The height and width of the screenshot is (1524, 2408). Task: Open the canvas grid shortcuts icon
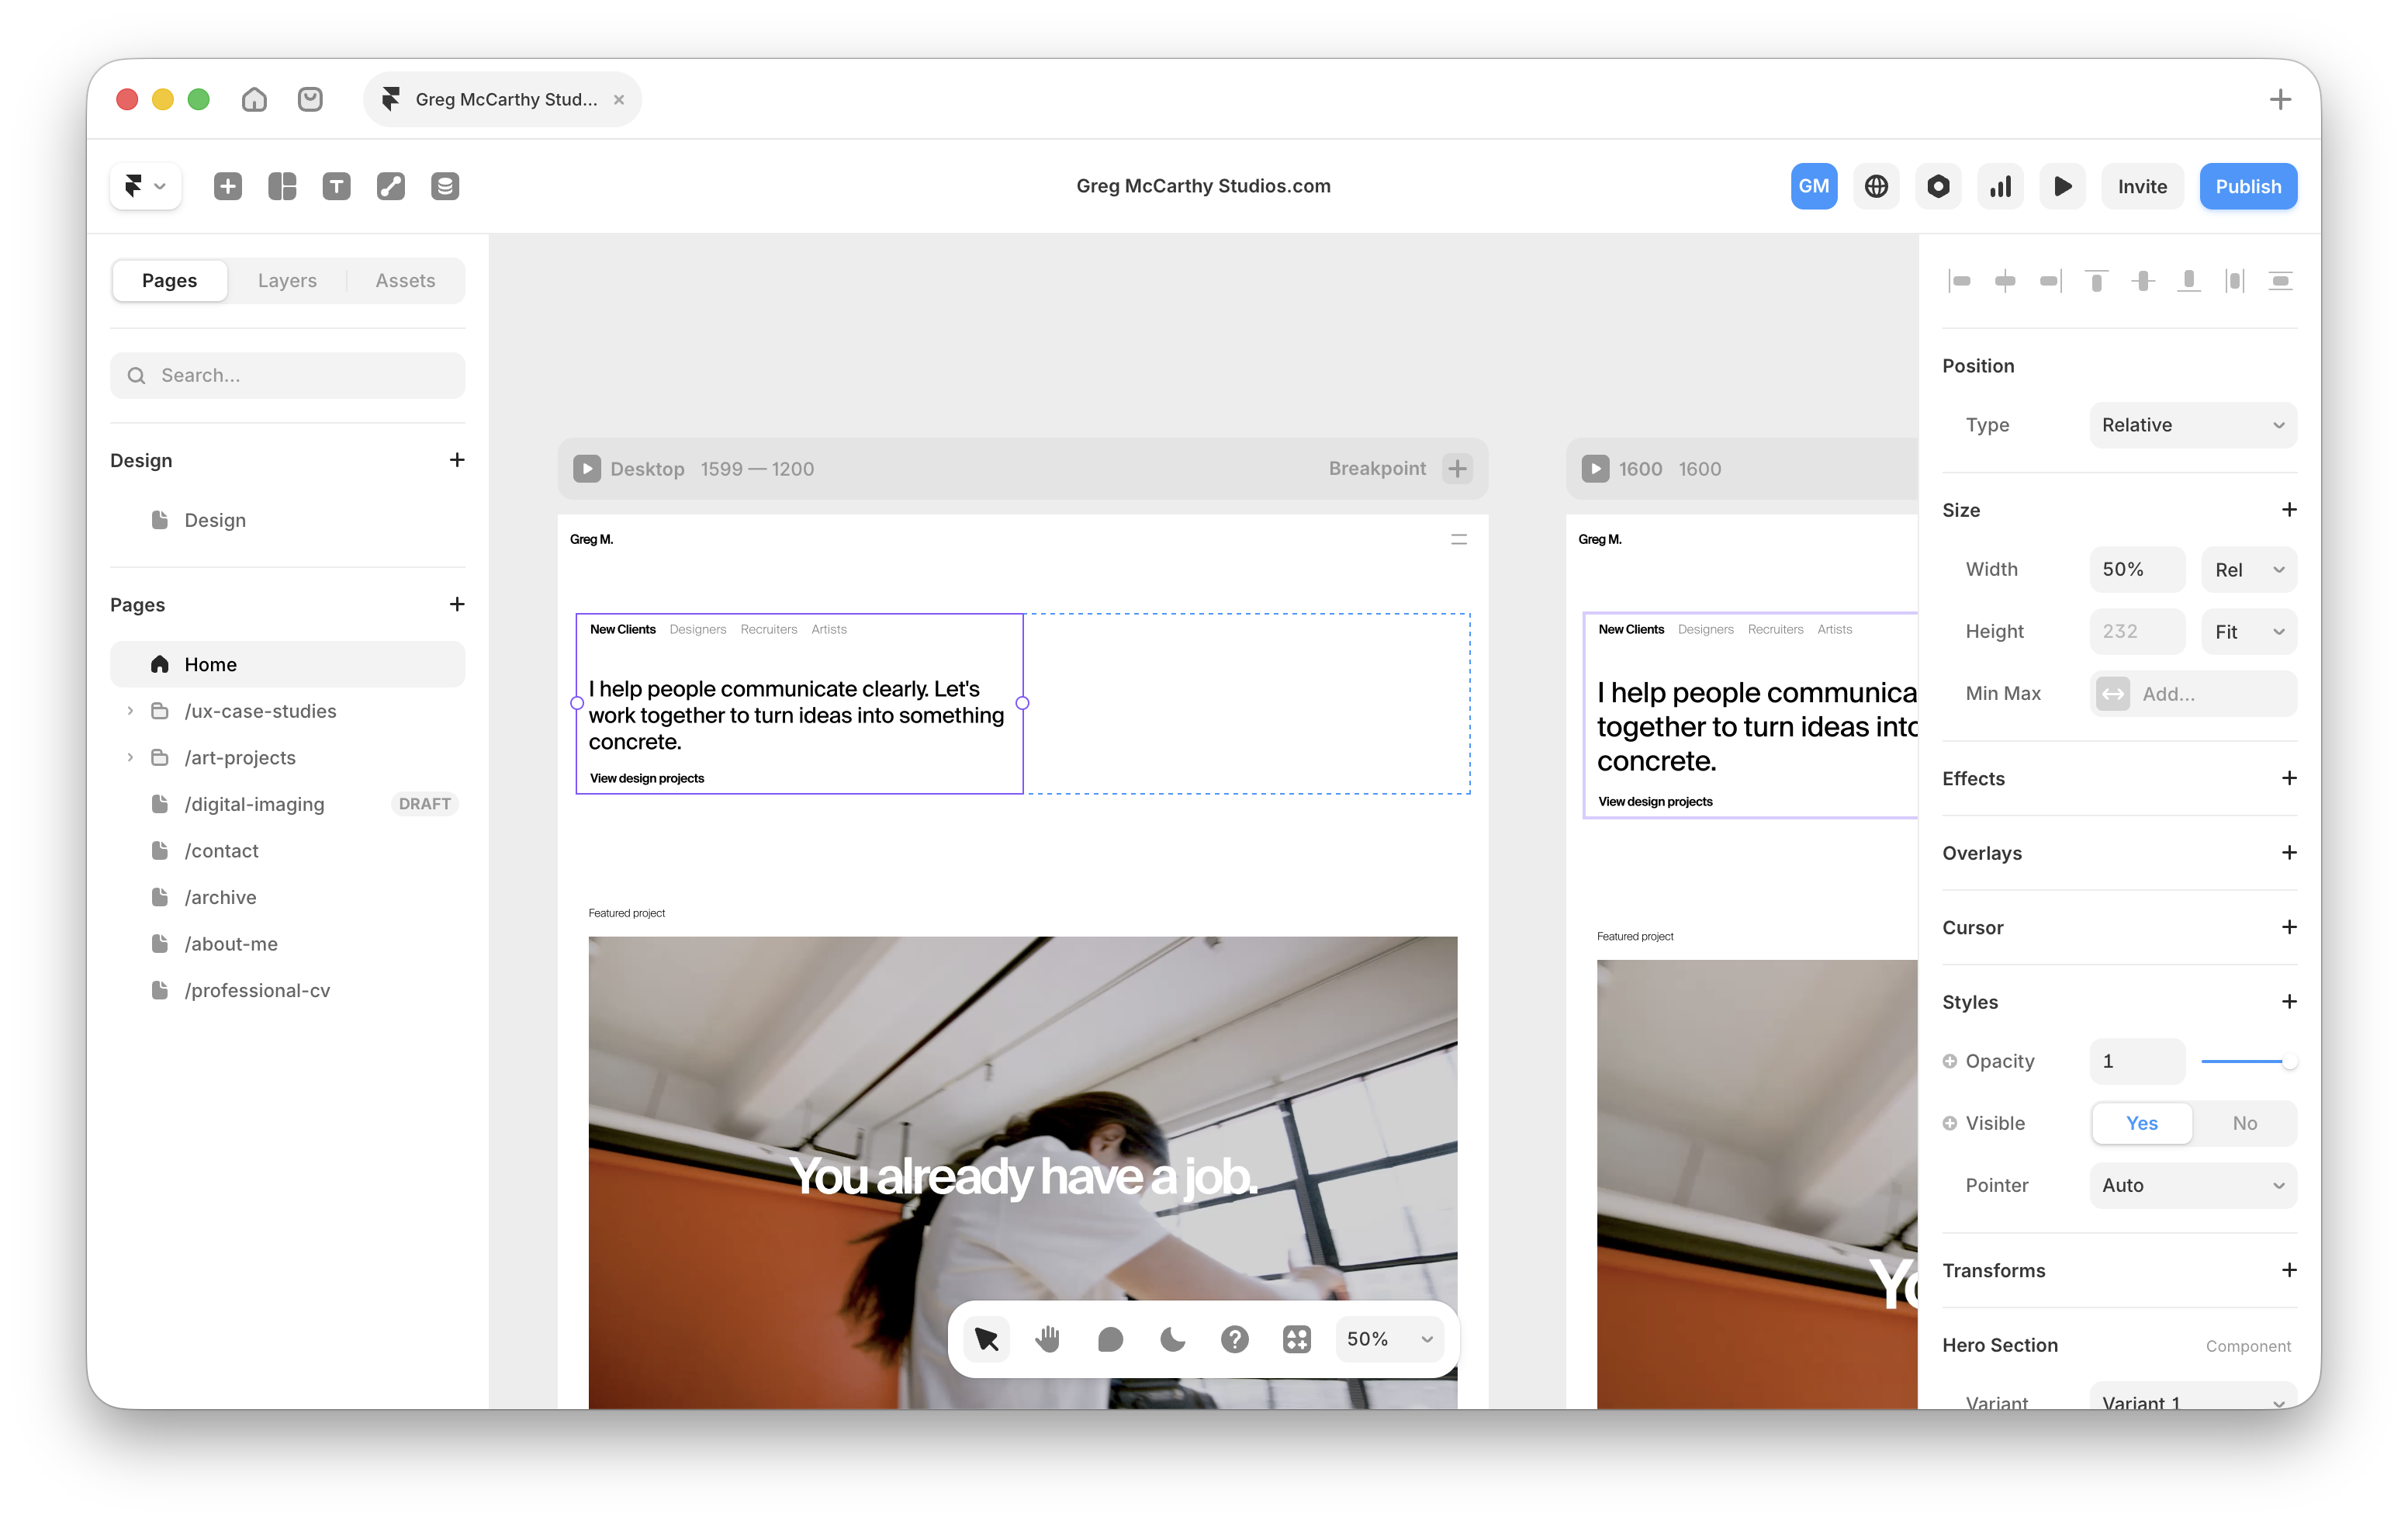[x=1297, y=1338]
